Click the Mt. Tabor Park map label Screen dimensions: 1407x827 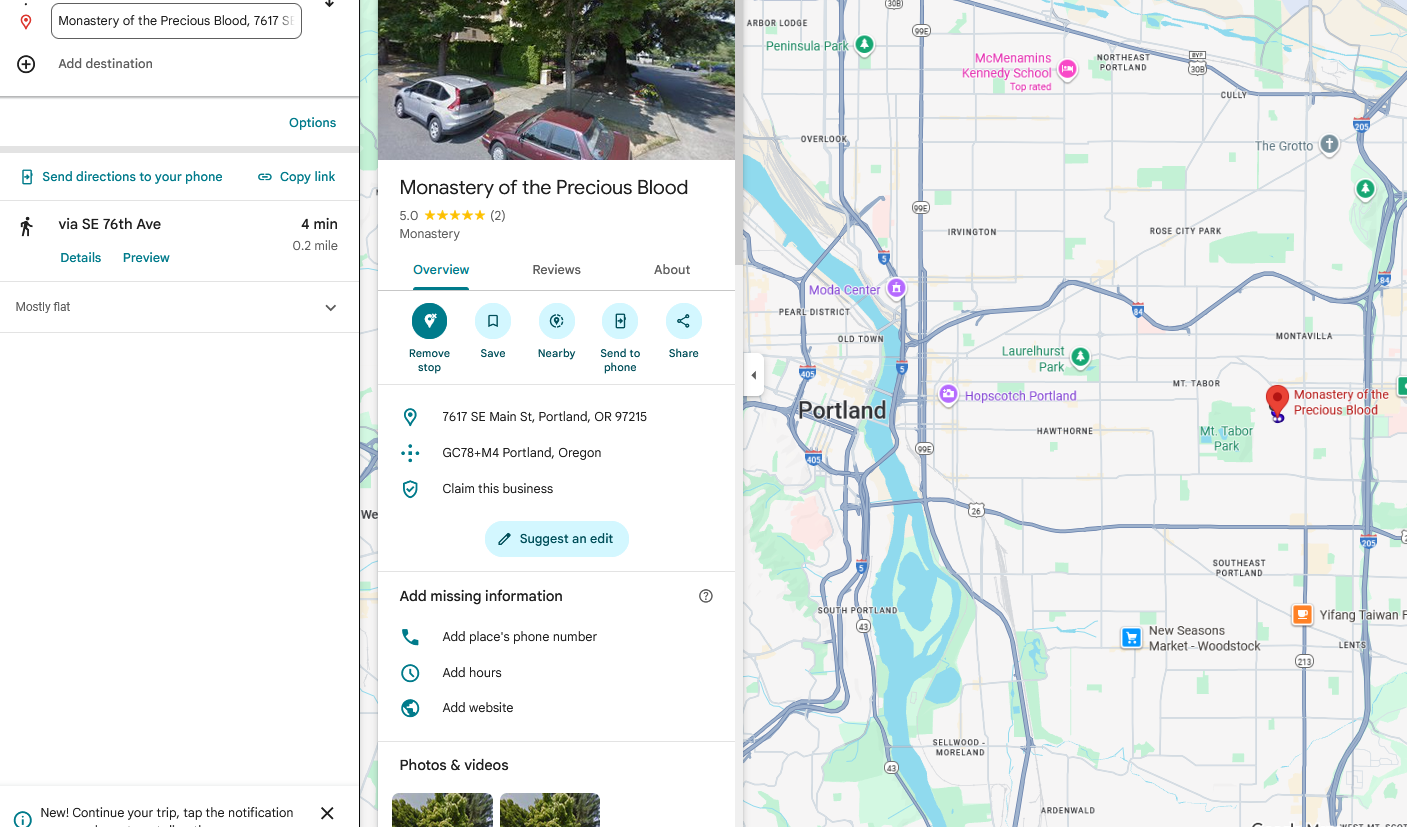1226,439
